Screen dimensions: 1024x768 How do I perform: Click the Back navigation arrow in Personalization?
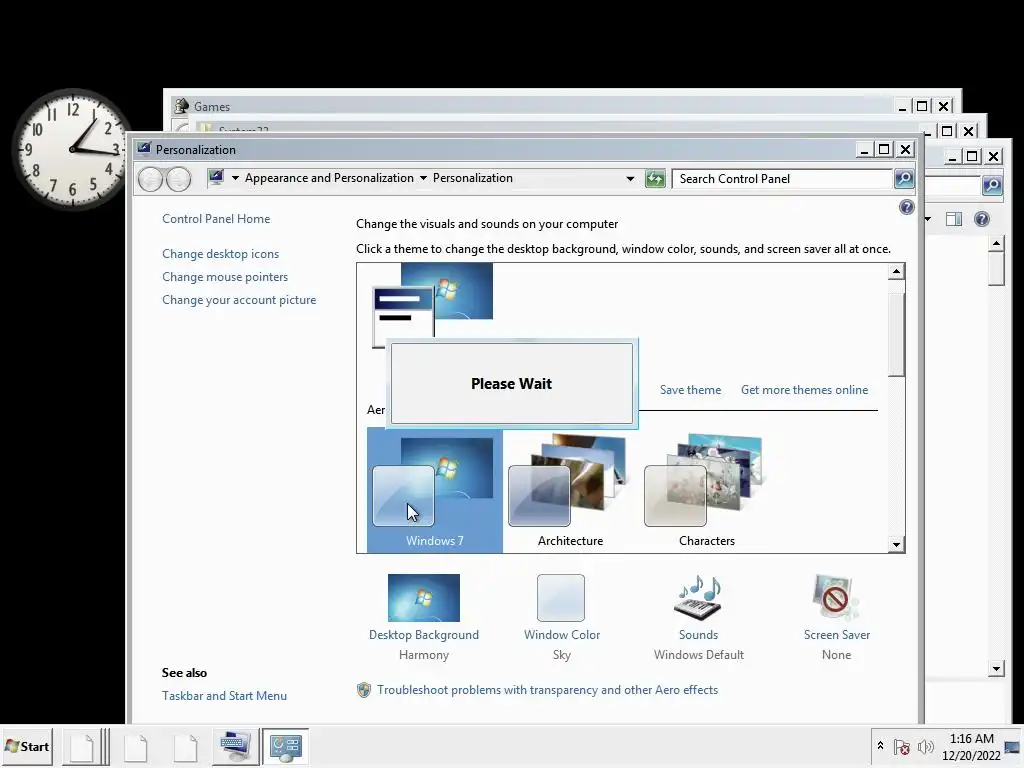pyautogui.click(x=150, y=178)
